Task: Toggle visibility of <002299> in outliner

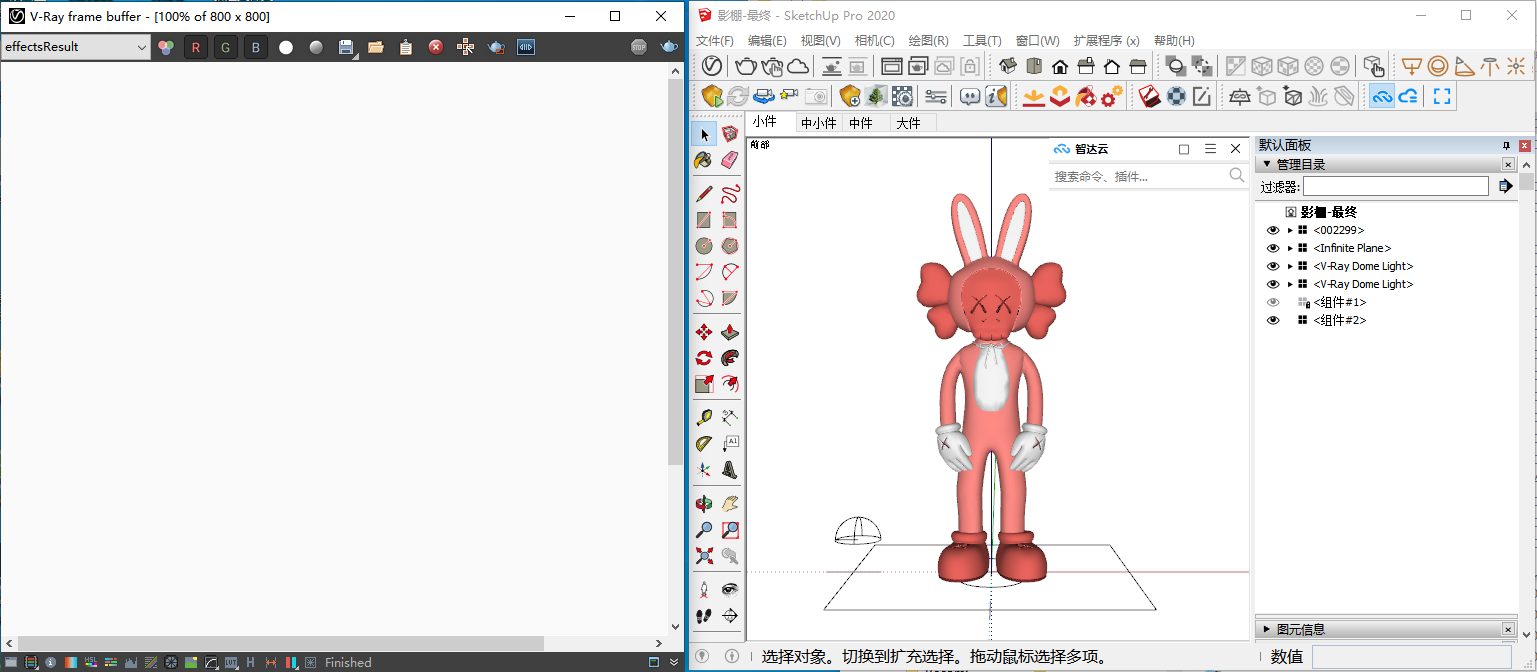Action: tap(1273, 230)
